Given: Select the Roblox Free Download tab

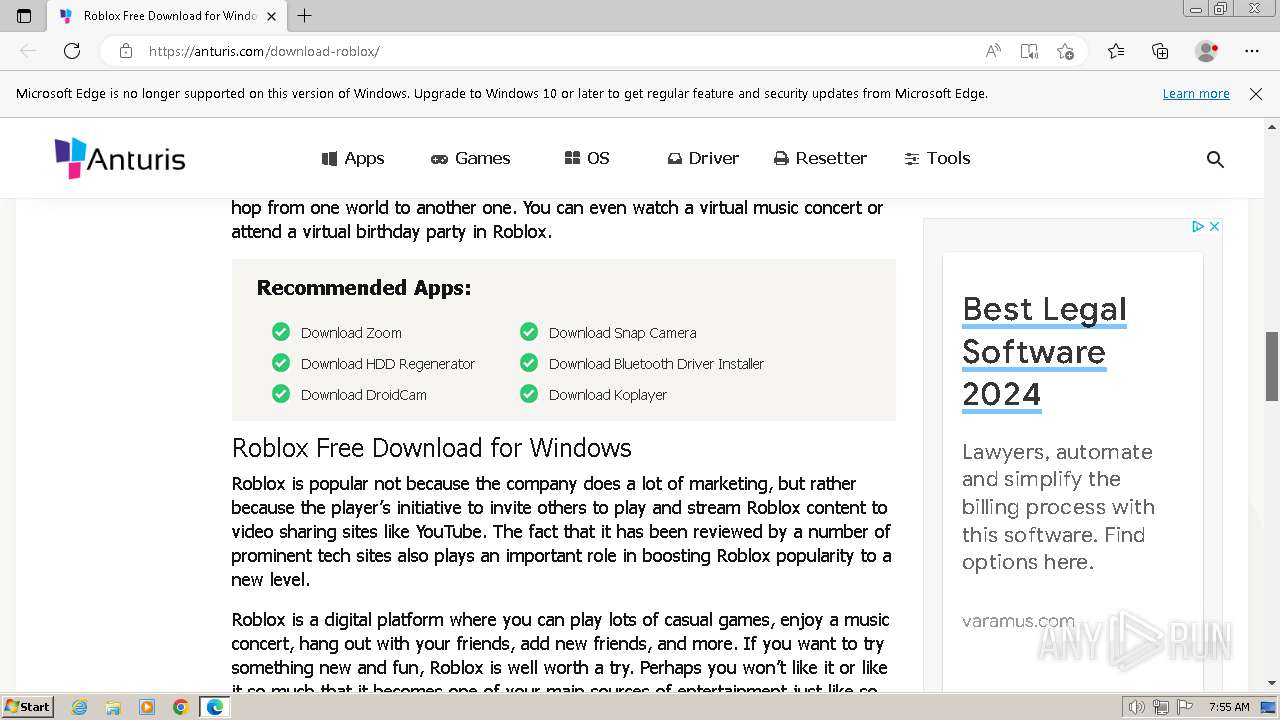Looking at the screenshot, I should pyautogui.click(x=167, y=16).
